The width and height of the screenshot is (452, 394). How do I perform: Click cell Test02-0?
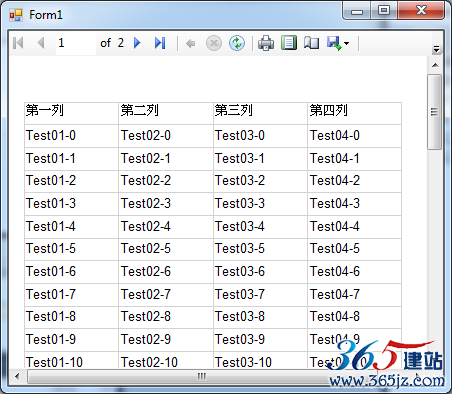pyautogui.click(x=166, y=136)
